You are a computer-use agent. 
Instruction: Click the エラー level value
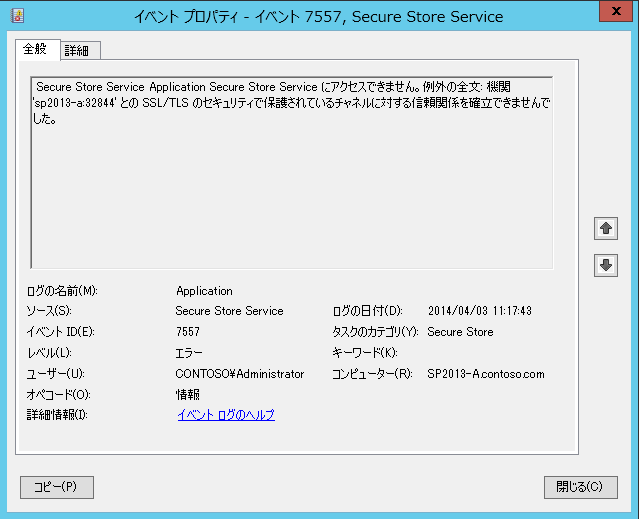(x=189, y=353)
